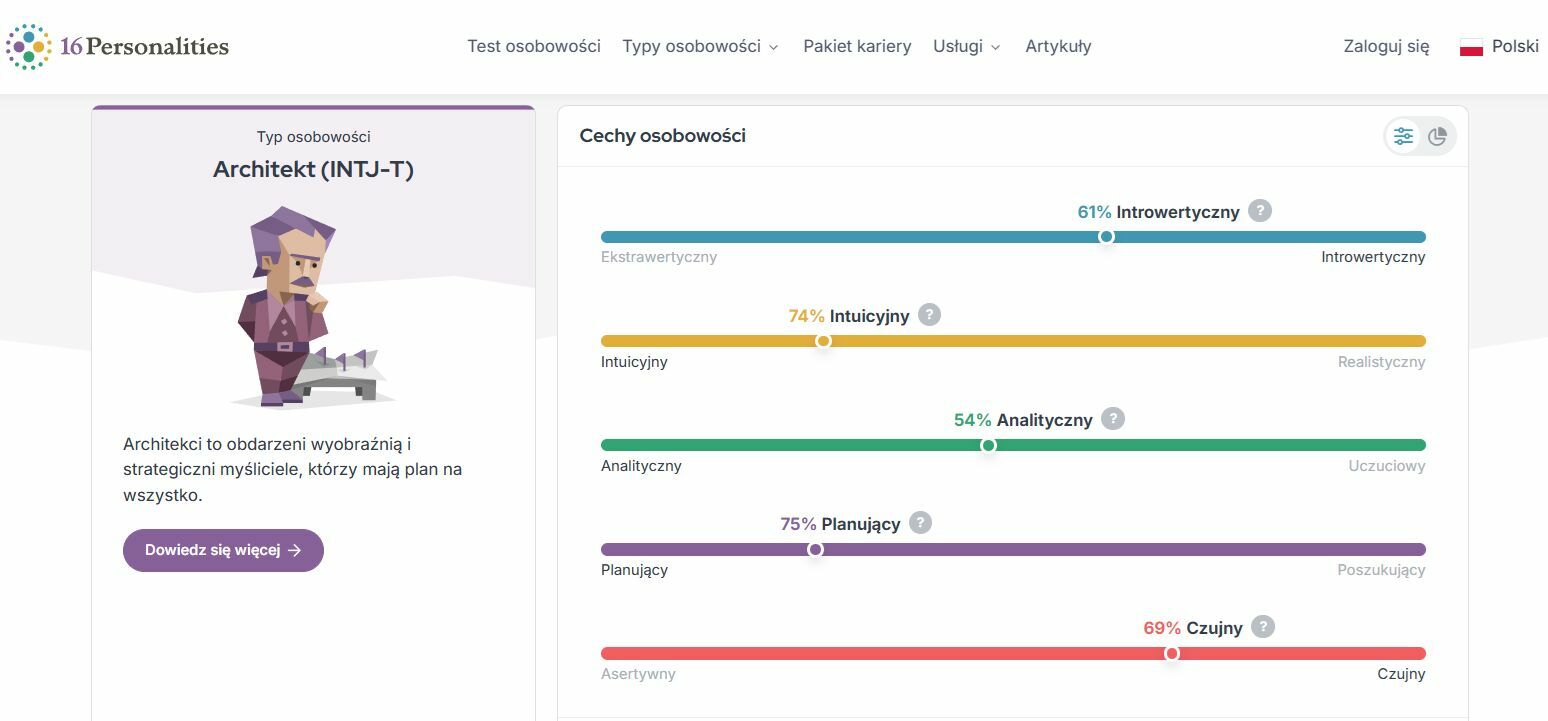Open the help tooltip for Analityczny
1548x721 pixels.
click(1112, 419)
